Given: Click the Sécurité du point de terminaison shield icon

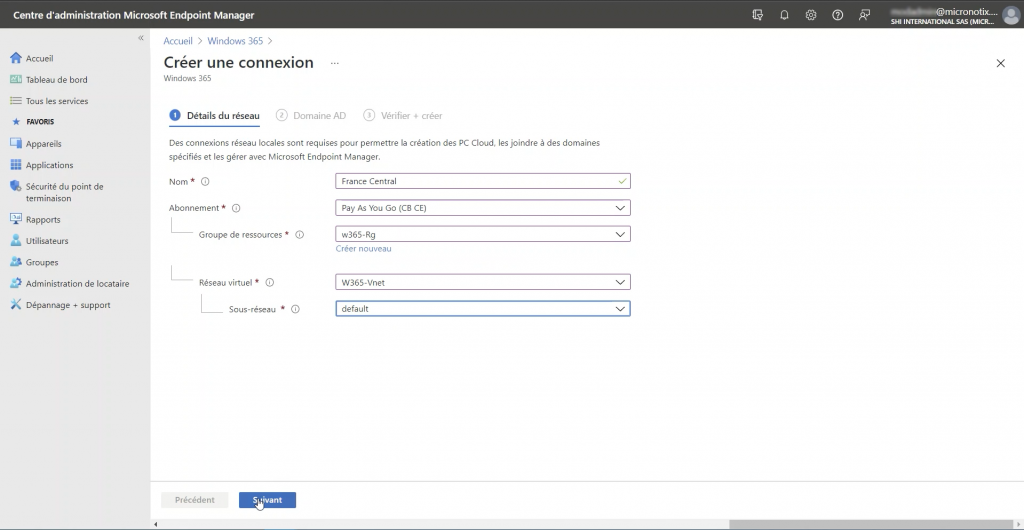Looking at the screenshot, I should (x=16, y=187).
